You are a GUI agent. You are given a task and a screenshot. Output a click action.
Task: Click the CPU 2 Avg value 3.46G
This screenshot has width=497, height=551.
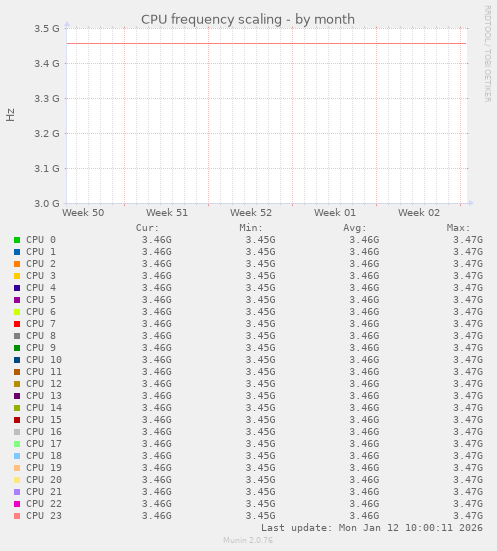[364, 264]
